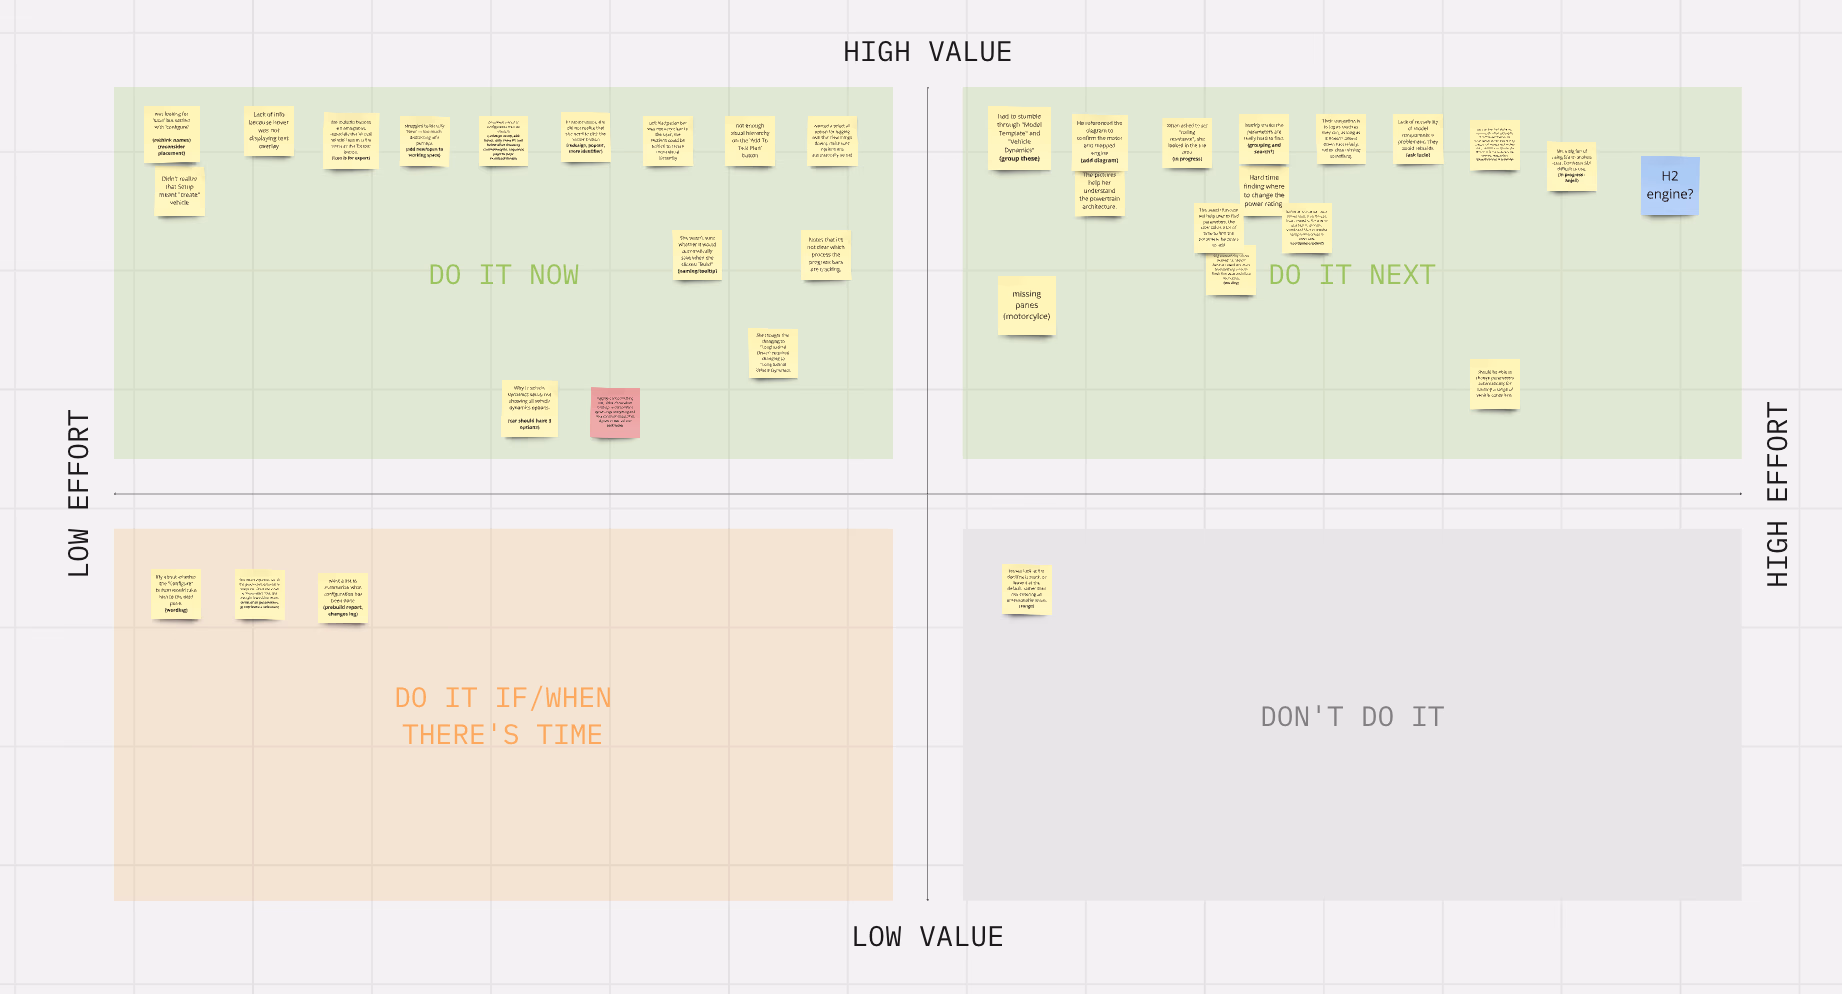Select the 'Model Template' and 'Vehicle Dynamics' note
Screen dimensions: 1842x994
1019,138
